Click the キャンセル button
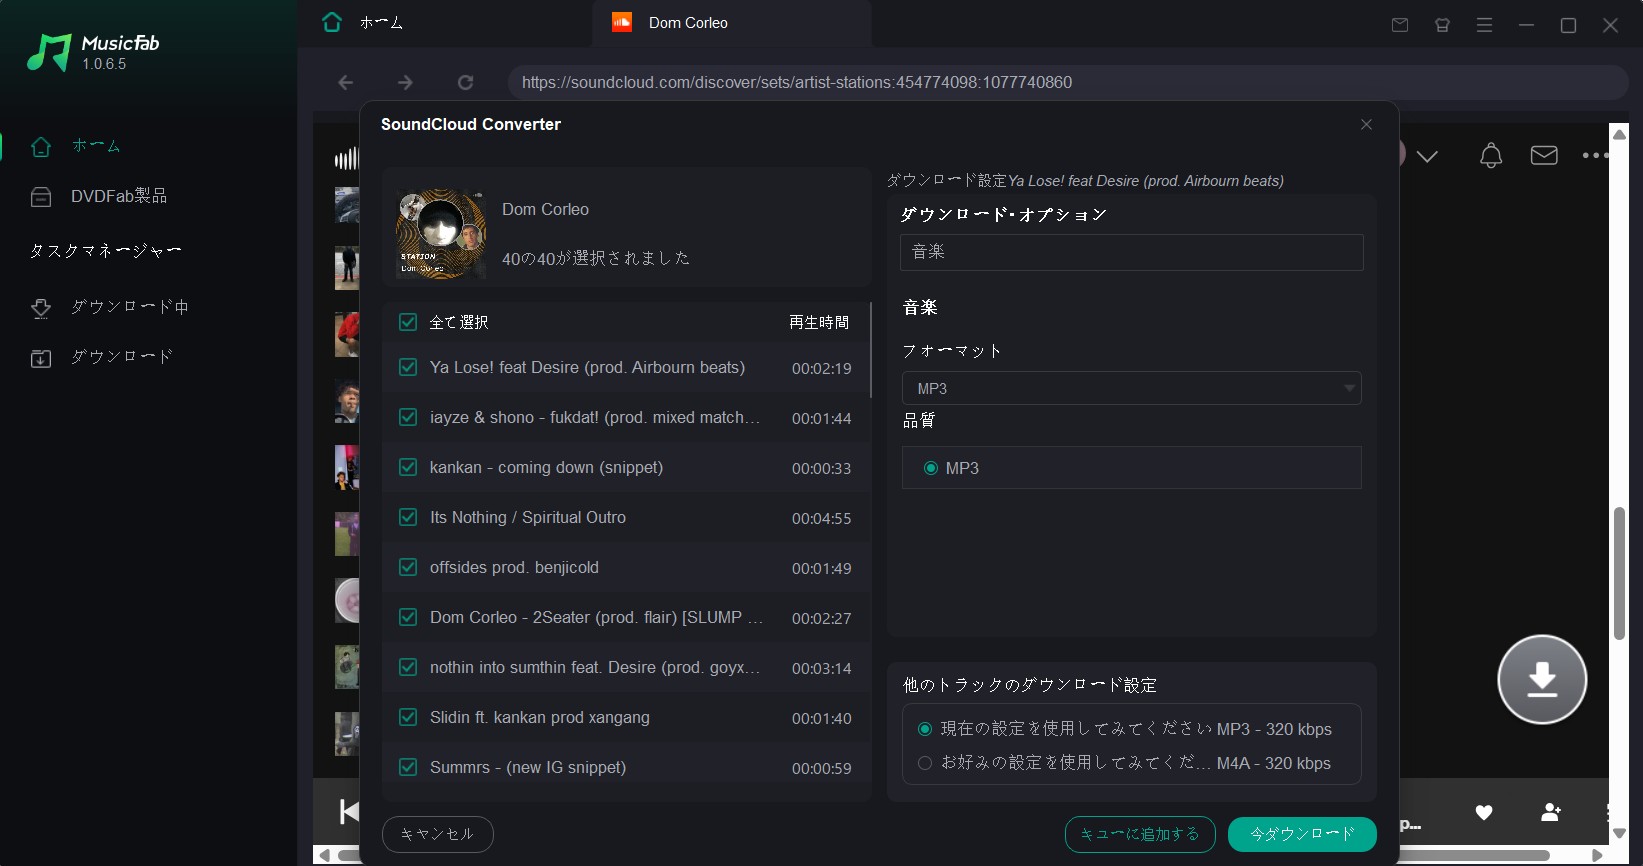Viewport: 1643px width, 866px height. 437,834
